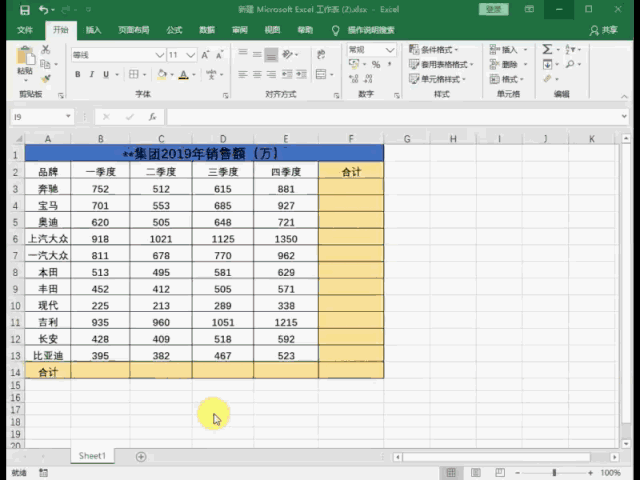Viewport: 640px width, 480px height.
Task: Toggle bottom vertical alignment
Action: pos(271,55)
